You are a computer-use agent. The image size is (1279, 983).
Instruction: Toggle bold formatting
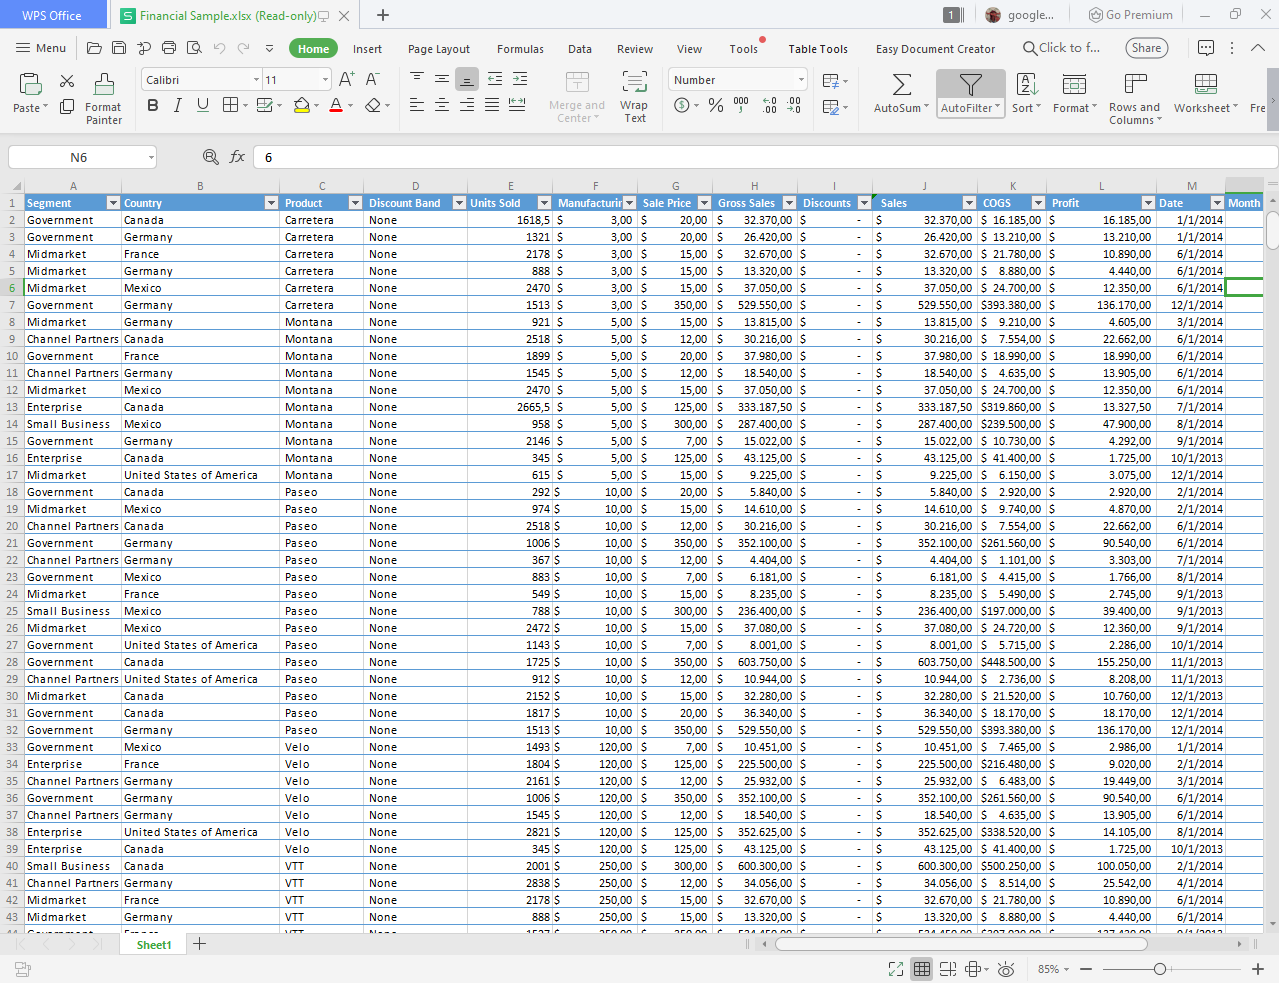(153, 105)
